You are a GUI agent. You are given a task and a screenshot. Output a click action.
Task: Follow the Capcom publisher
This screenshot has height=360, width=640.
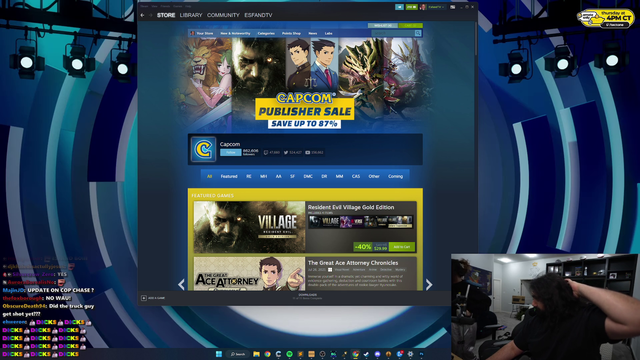click(x=231, y=152)
